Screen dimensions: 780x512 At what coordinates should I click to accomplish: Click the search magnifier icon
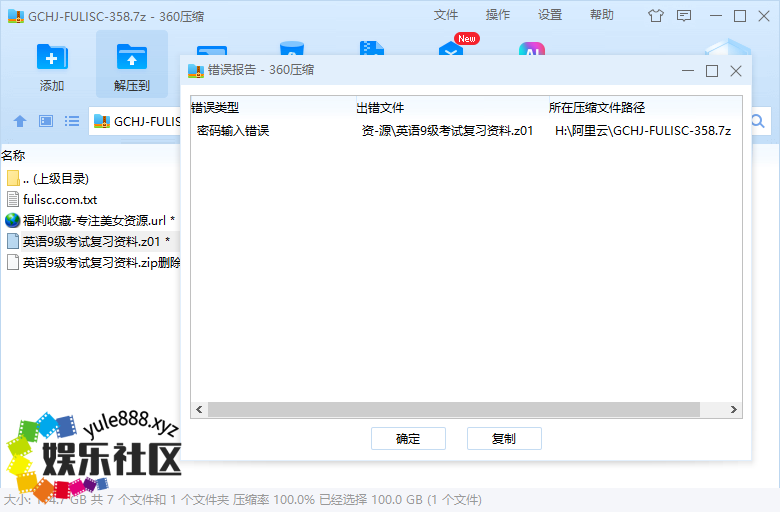click(758, 121)
